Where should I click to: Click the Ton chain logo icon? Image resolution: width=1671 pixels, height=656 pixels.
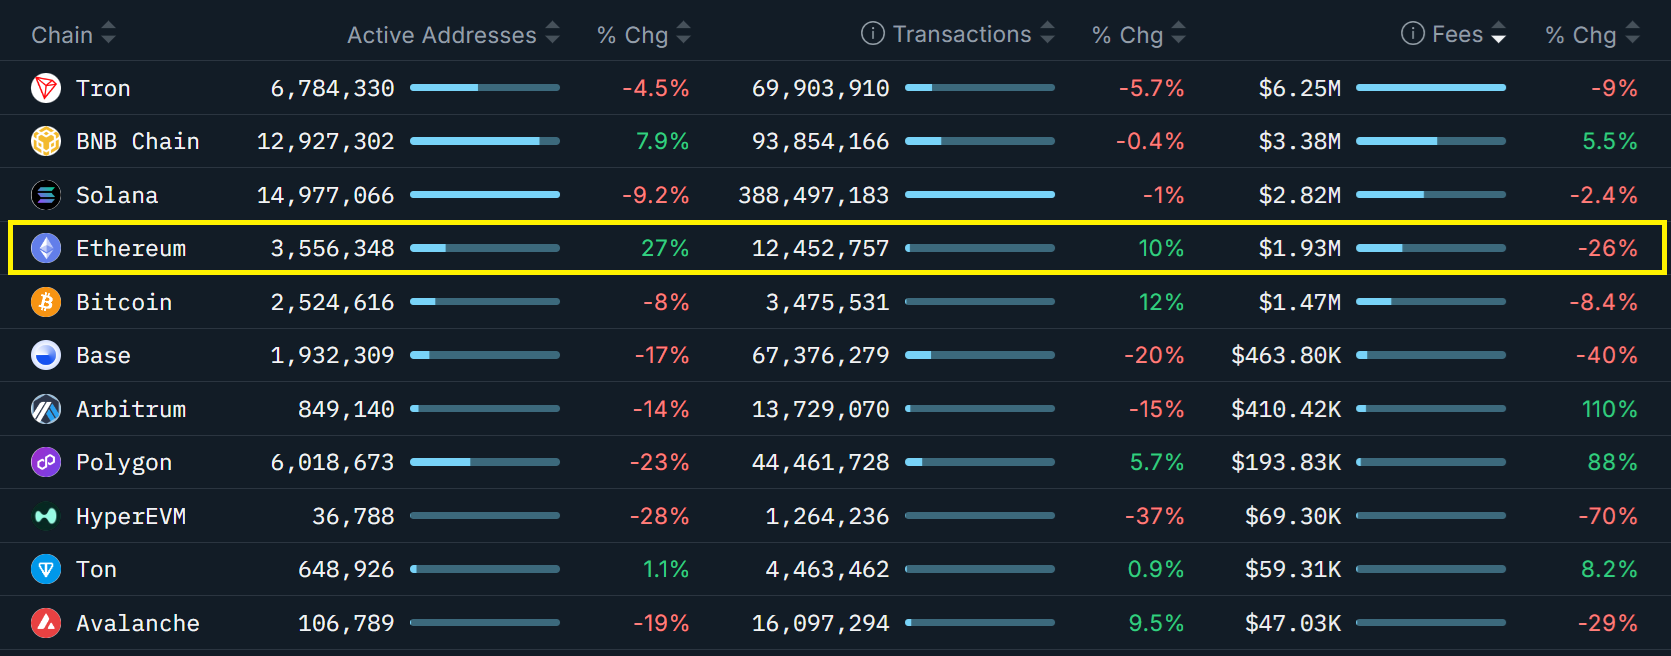click(46, 569)
